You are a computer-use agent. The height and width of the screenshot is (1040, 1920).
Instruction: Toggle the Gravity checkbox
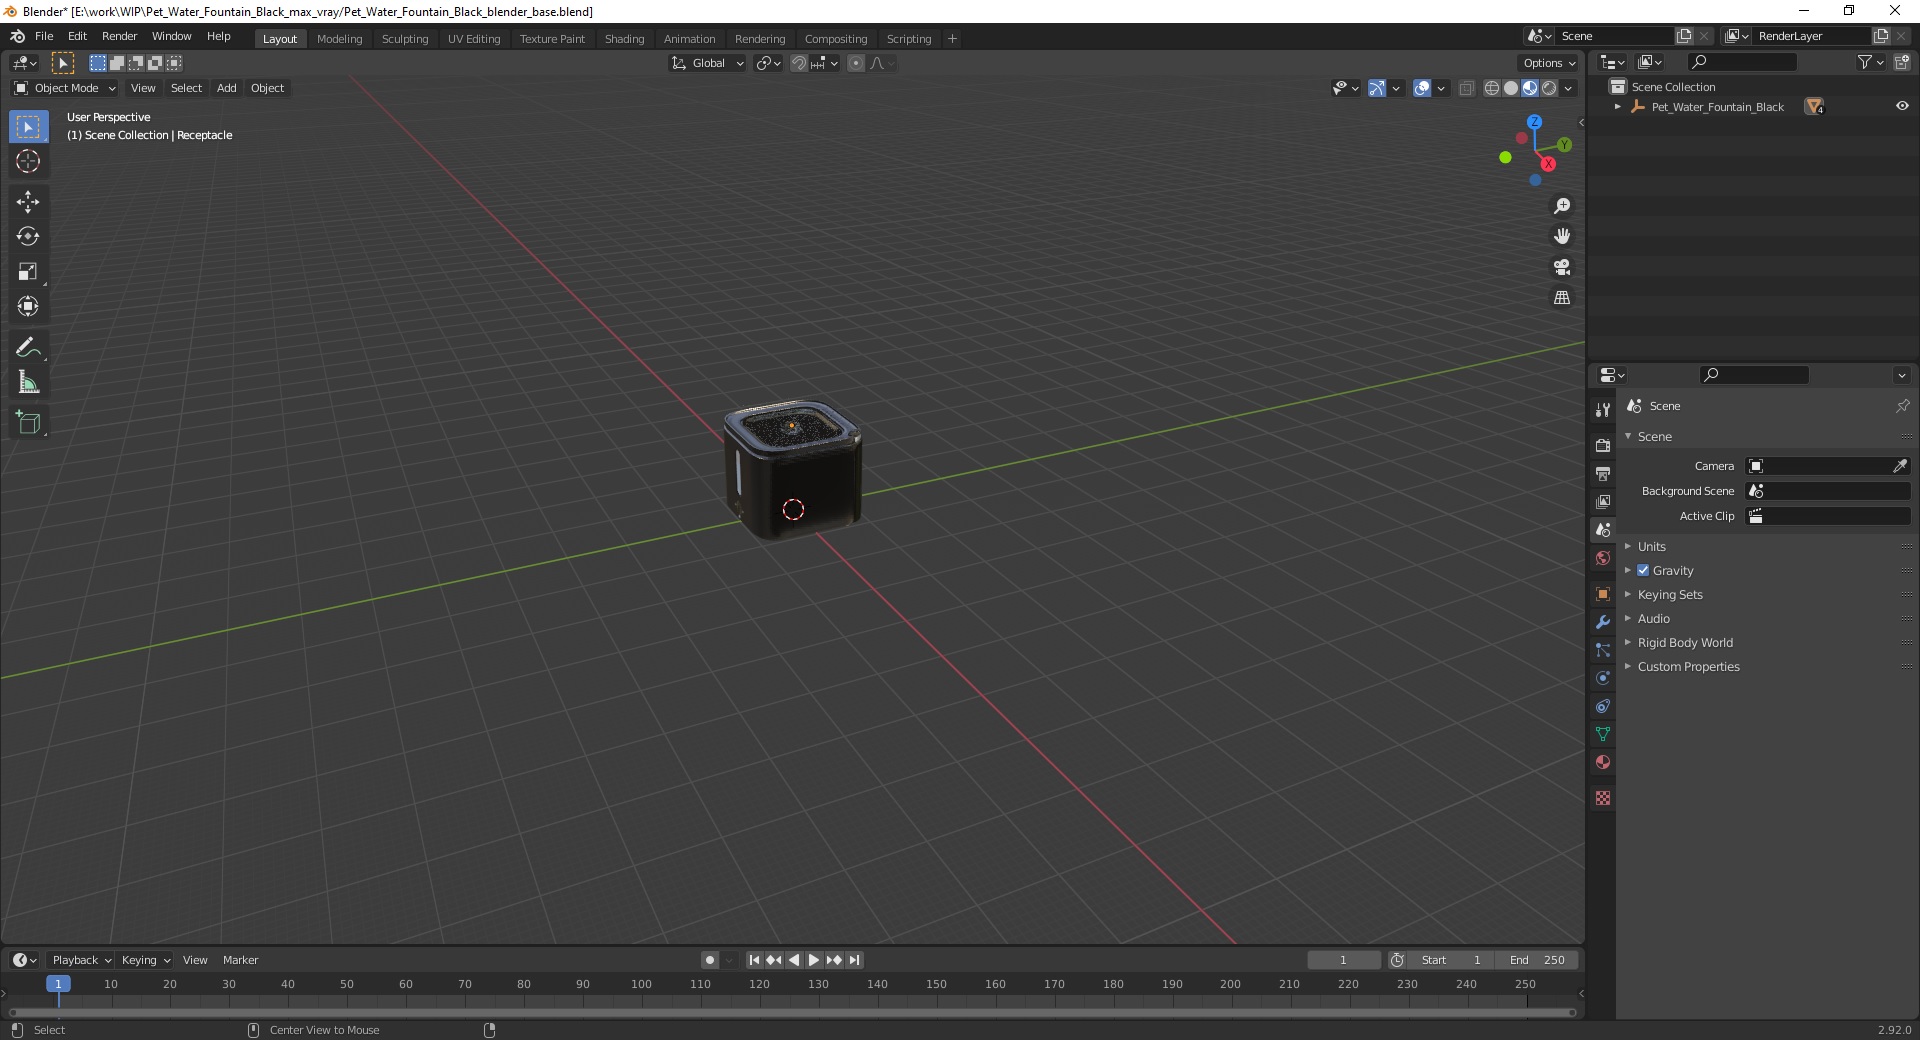click(1643, 570)
